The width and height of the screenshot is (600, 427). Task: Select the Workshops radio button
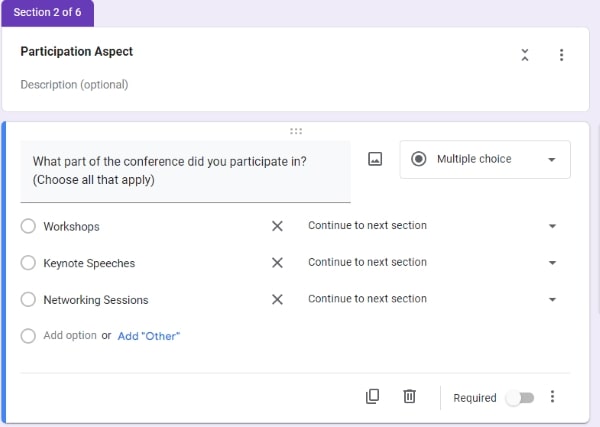tap(28, 226)
